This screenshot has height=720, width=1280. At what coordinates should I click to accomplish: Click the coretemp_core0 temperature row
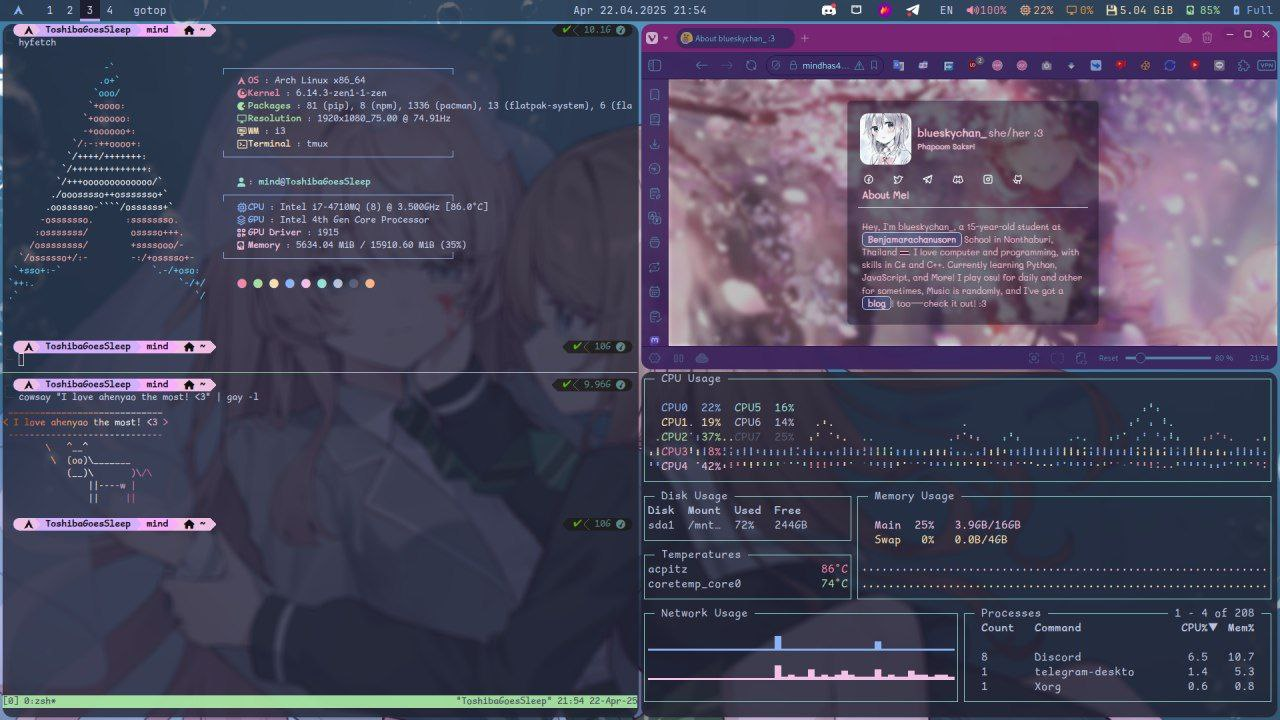(748, 584)
